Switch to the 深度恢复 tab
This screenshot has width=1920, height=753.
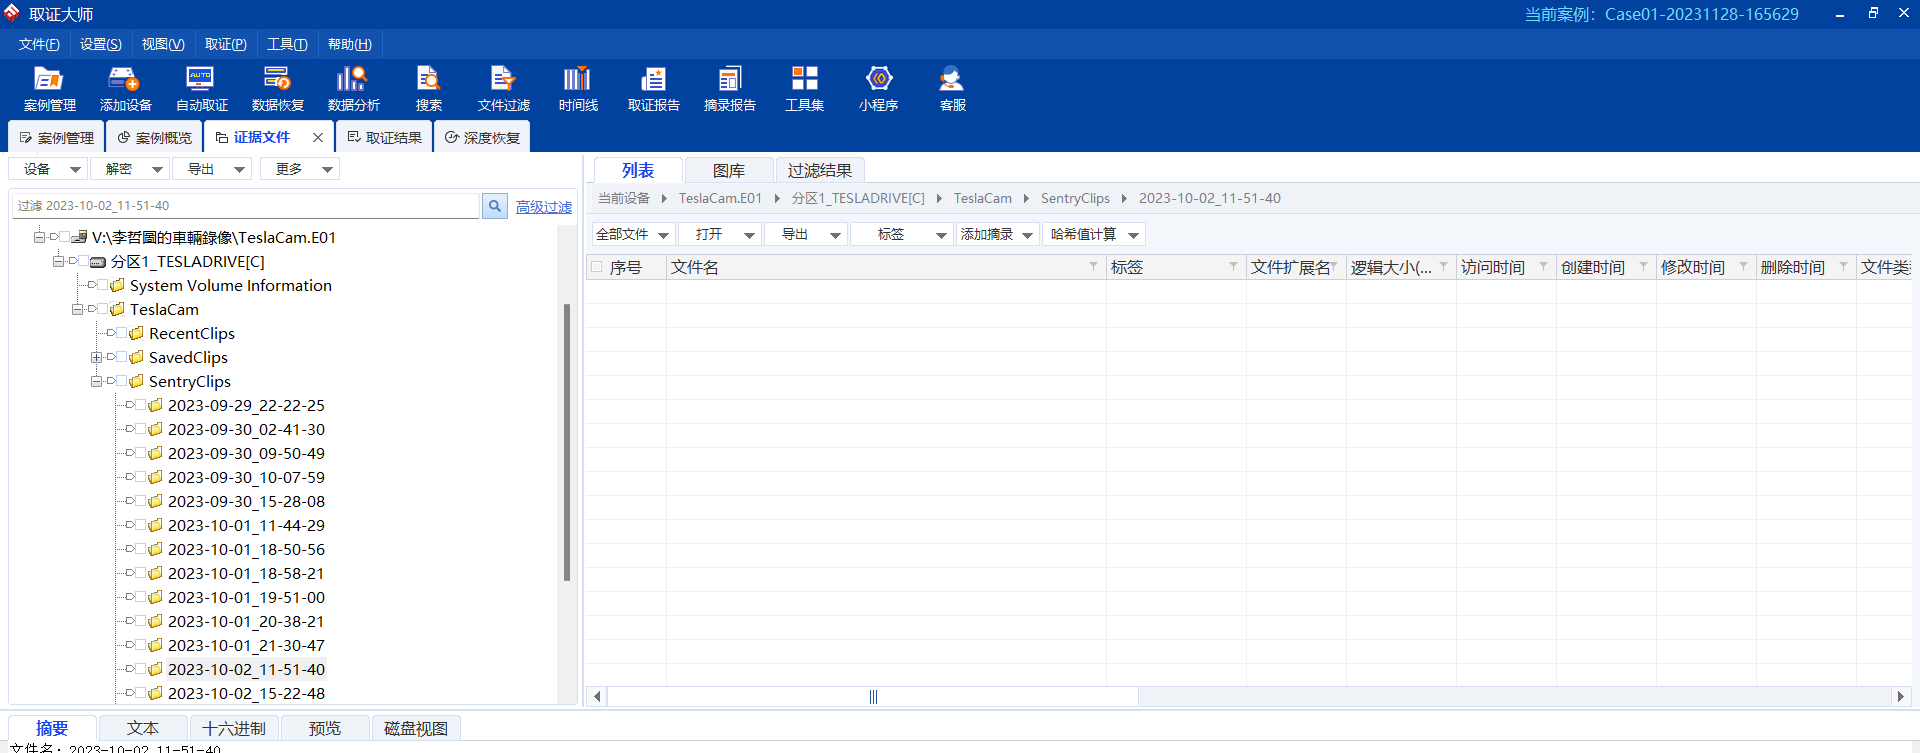482,138
